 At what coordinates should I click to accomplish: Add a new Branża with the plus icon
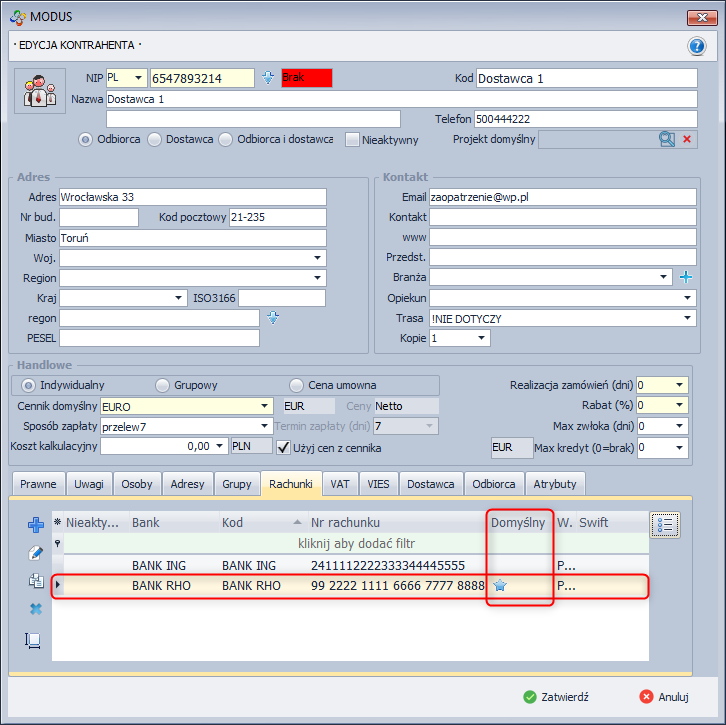686,277
